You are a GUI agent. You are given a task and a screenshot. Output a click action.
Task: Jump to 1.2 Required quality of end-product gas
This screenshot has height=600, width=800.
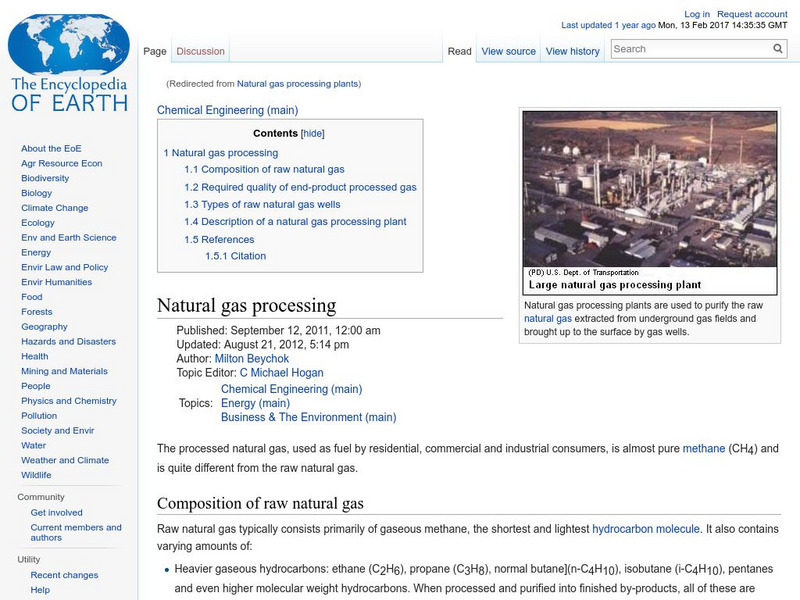pyautogui.click(x=301, y=187)
